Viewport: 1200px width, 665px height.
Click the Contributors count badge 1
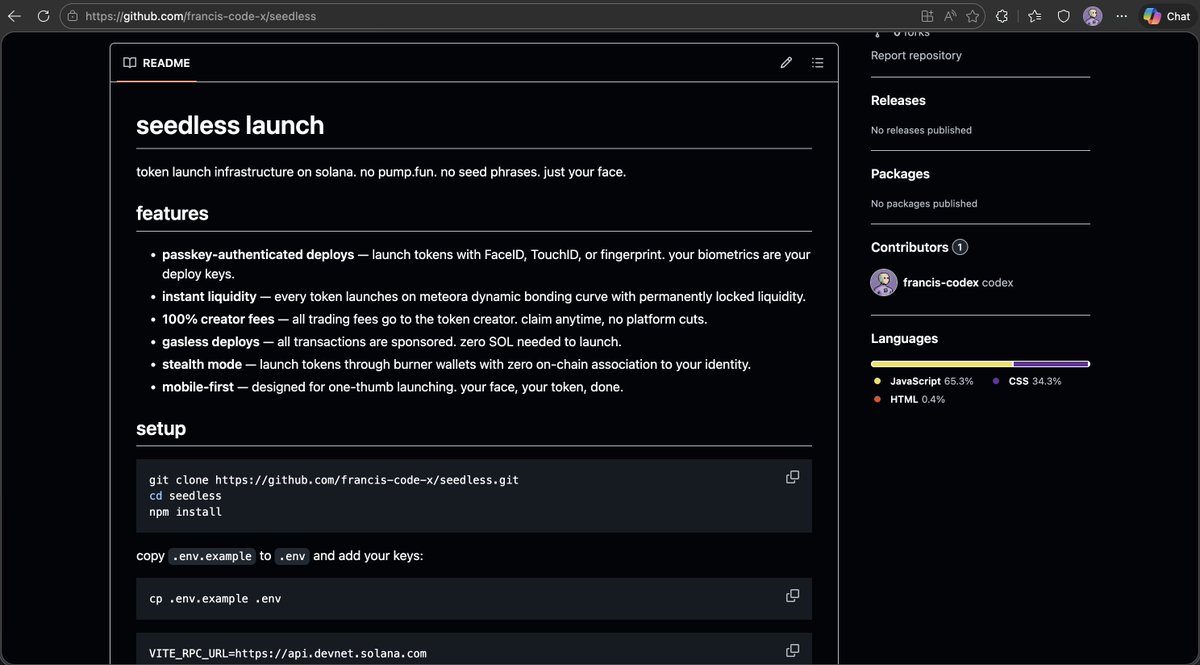[x=960, y=247]
